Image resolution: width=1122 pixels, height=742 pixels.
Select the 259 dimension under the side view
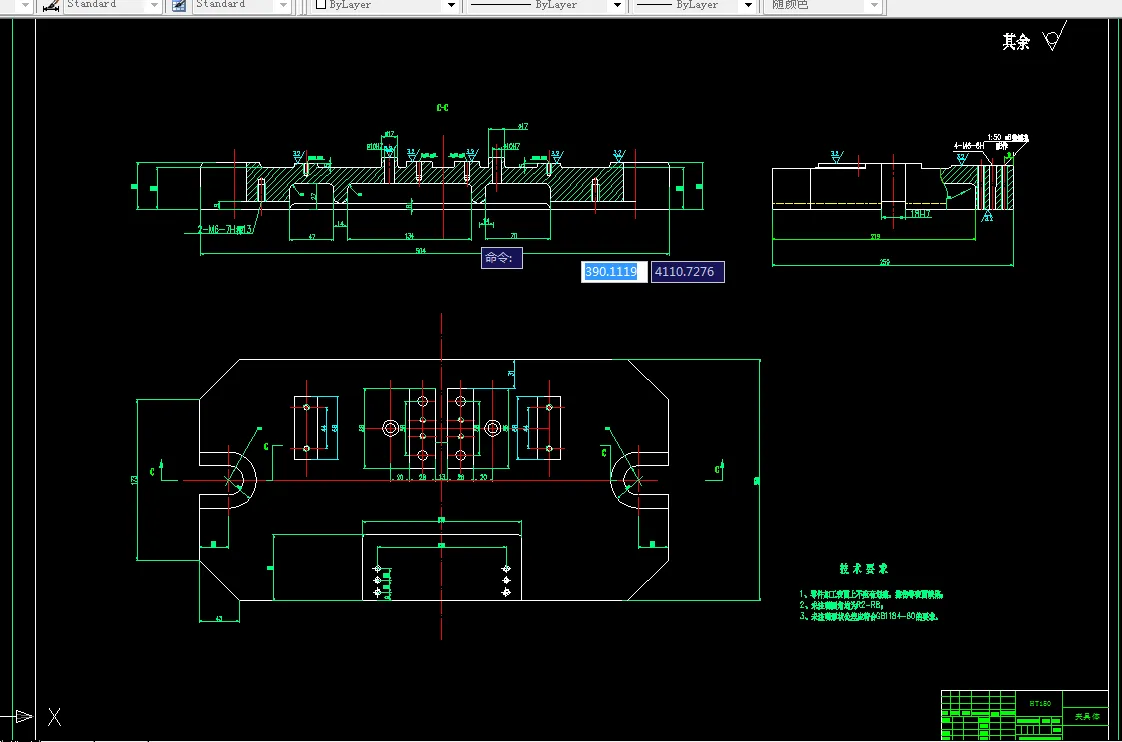click(885, 262)
